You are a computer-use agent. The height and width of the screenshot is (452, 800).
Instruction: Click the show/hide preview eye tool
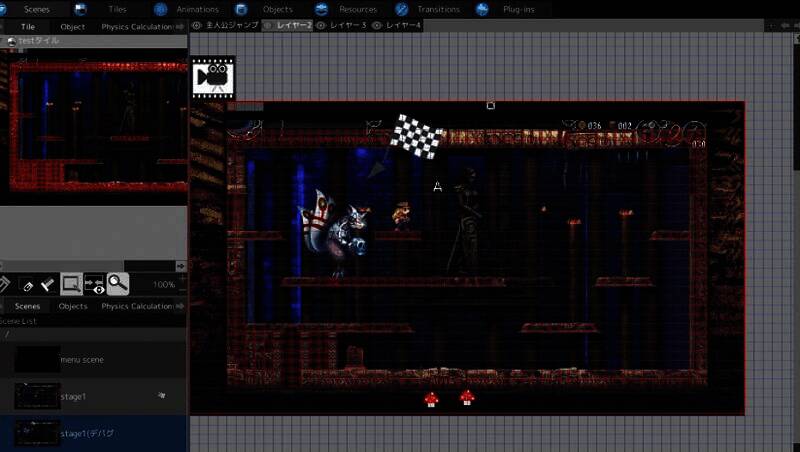point(94,285)
